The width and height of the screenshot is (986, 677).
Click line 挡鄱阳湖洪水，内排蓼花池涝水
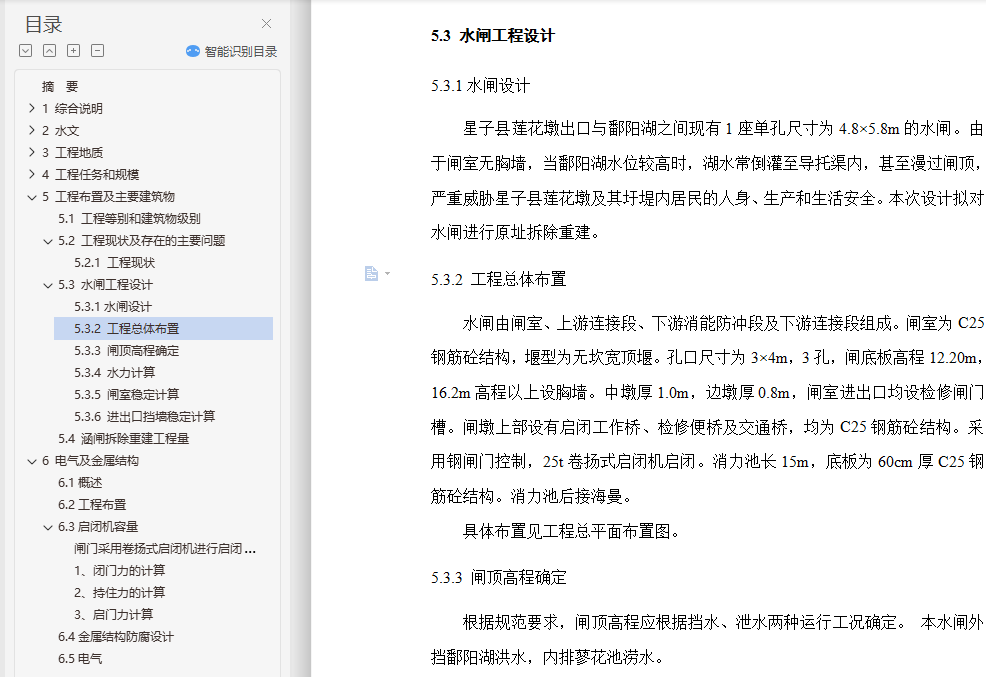coord(547,658)
